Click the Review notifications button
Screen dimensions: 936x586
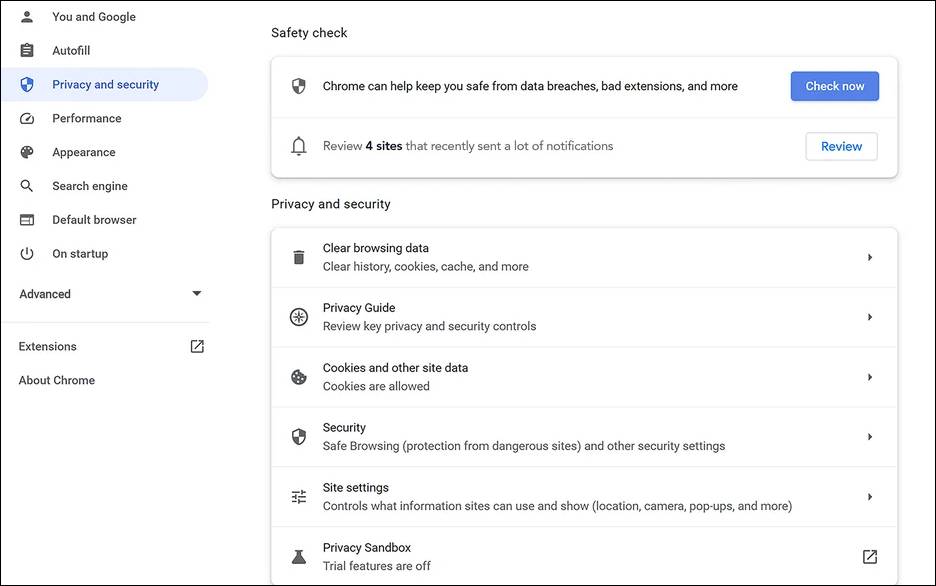[x=841, y=146]
